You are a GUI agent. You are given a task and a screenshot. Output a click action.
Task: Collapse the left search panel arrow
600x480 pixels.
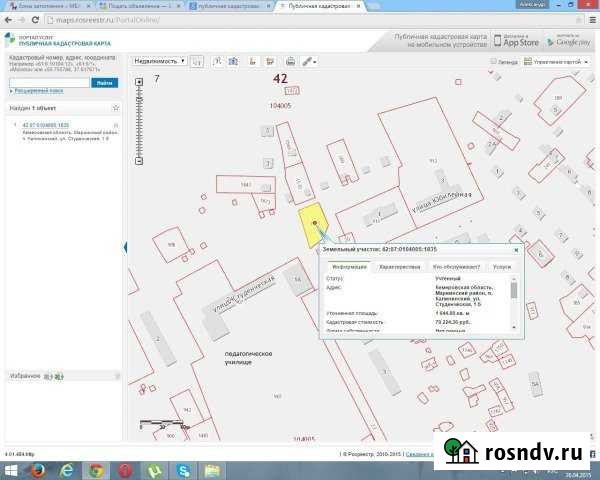point(126,247)
